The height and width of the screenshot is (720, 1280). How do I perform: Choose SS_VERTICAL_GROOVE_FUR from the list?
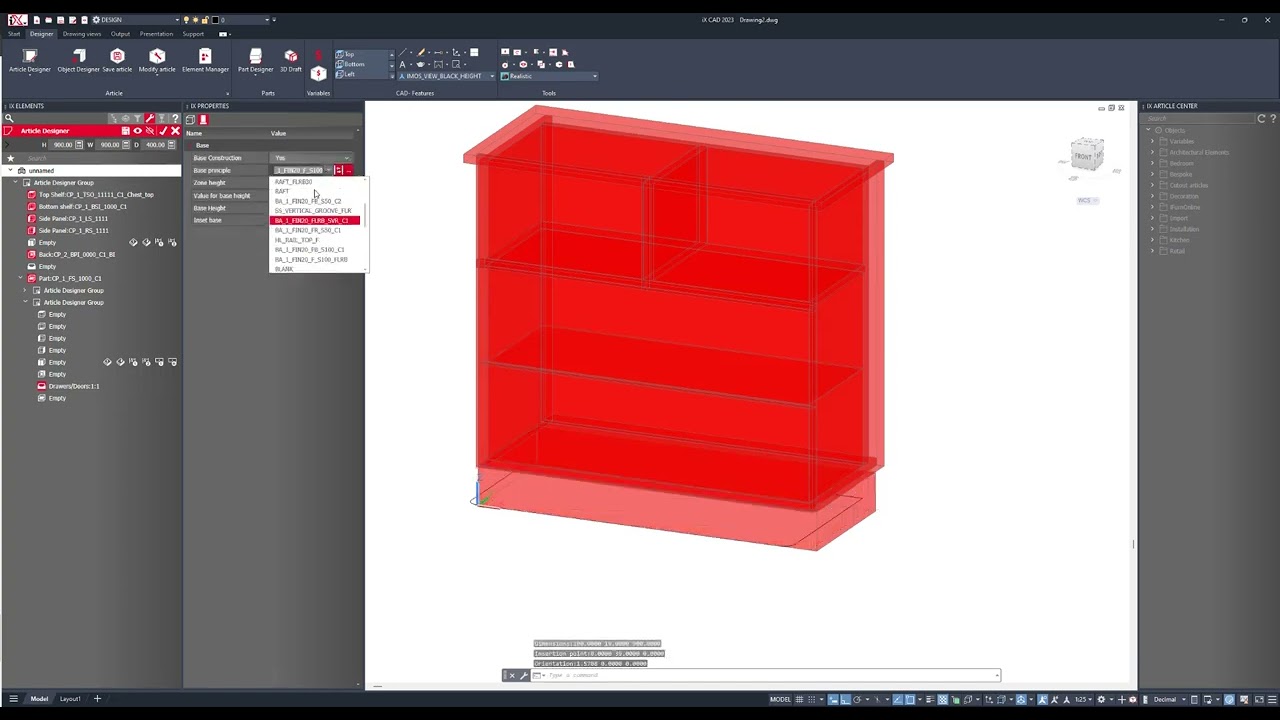pyautogui.click(x=313, y=211)
